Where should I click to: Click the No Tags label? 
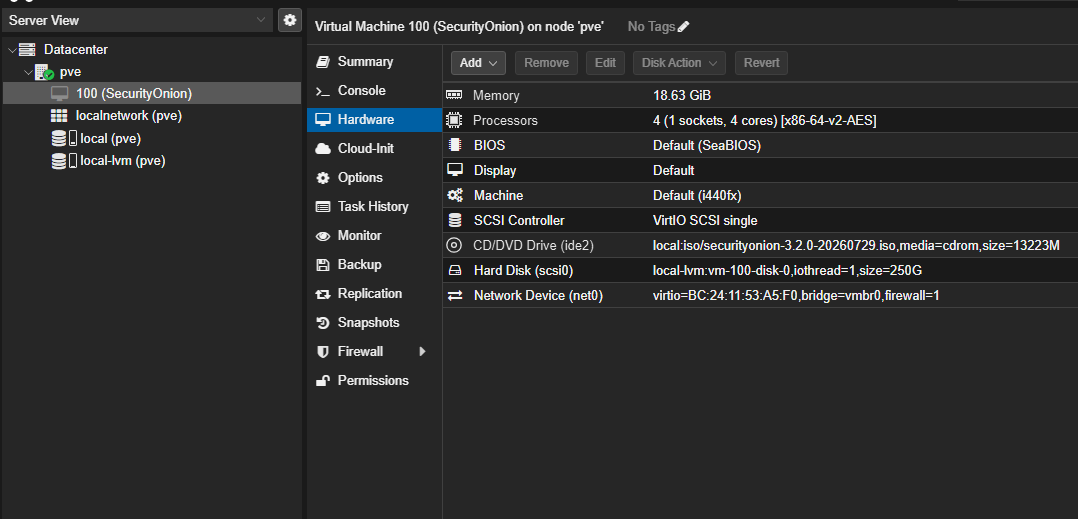pyautogui.click(x=651, y=27)
